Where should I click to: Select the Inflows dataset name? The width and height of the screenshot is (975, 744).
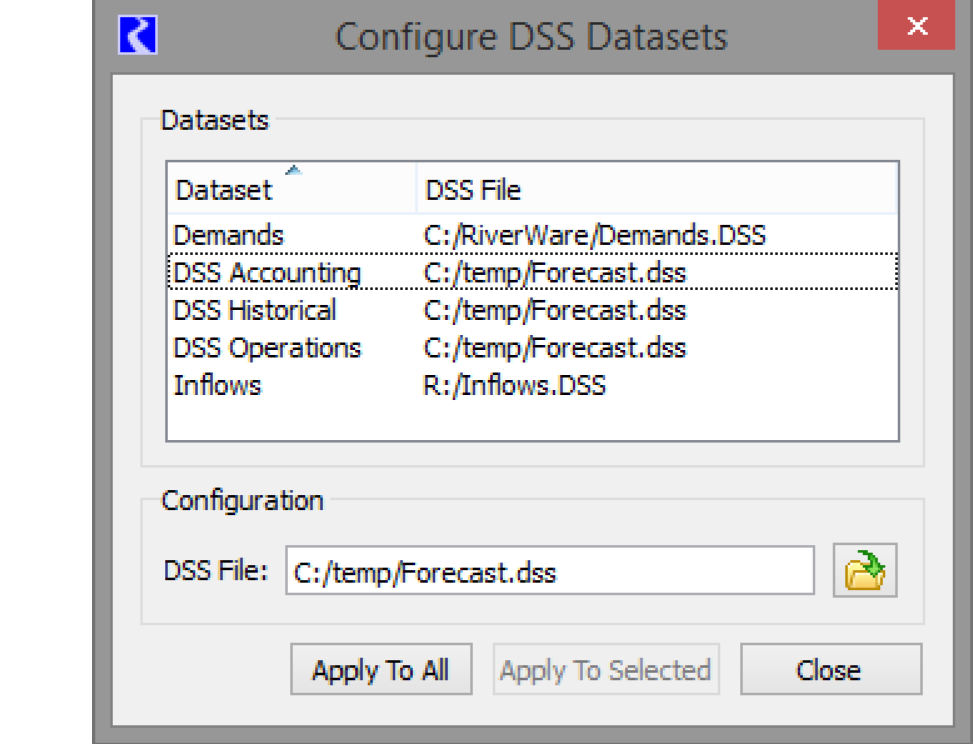click(x=217, y=385)
